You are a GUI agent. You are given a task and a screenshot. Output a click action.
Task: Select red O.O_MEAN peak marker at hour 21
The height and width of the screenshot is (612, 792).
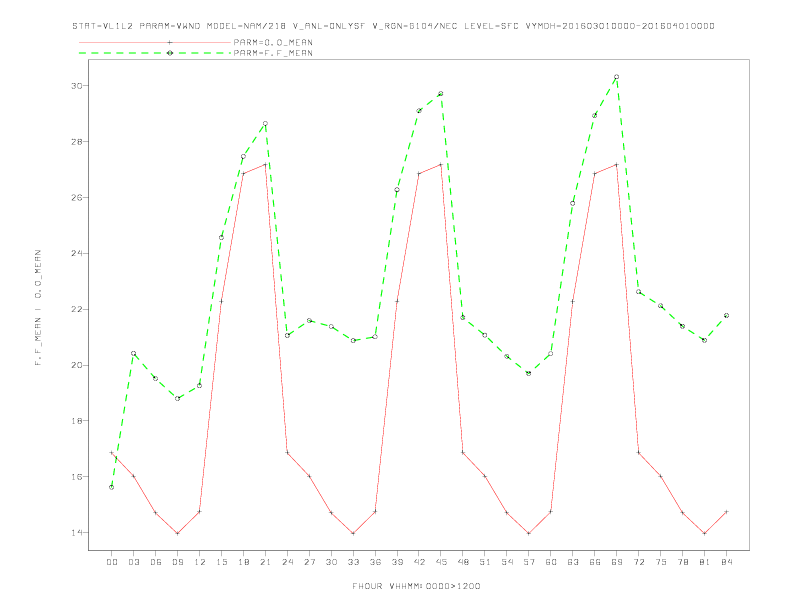(x=265, y=165)
